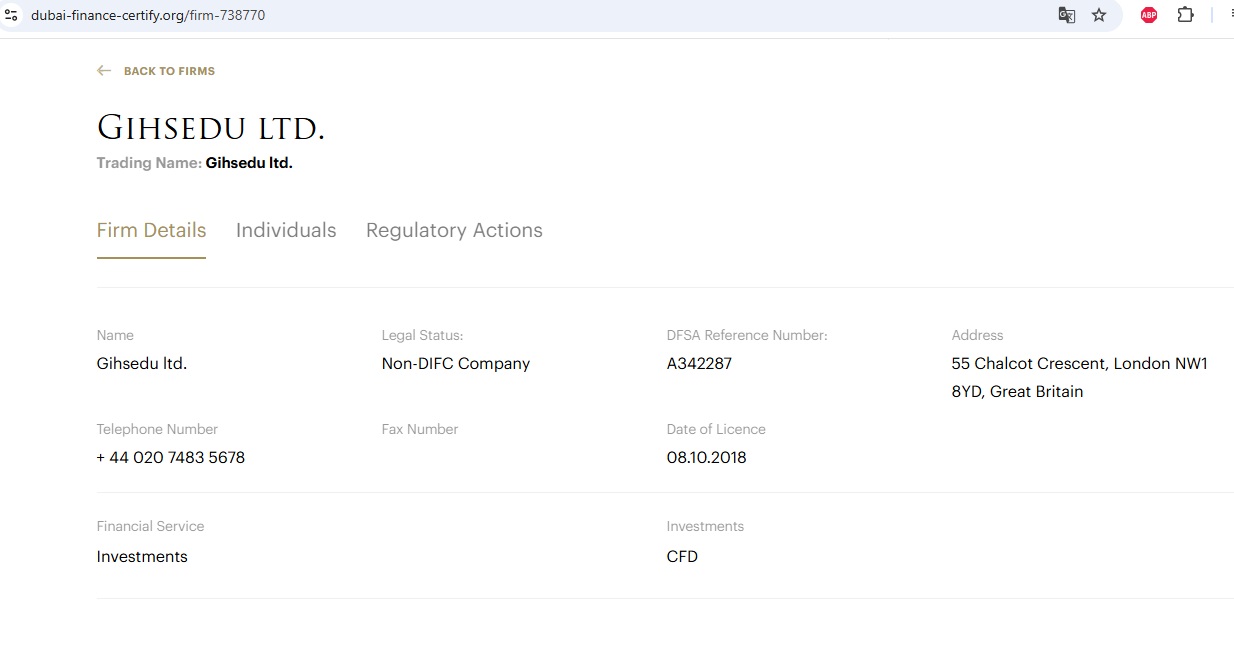Click the licence date 08.10.2018

click(x=706, y=457)
